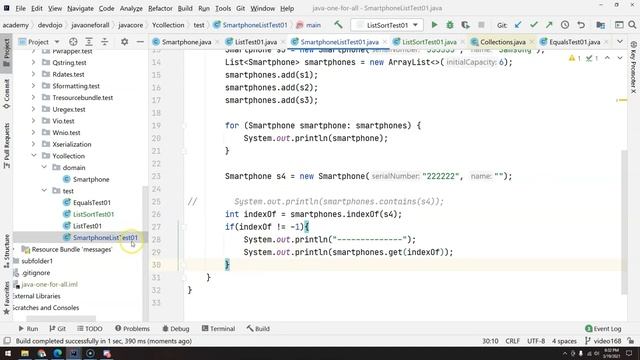Viewport: 640px width, 360px height.
Task: Click video168 git branch in status bar
Action: tap(603, 341)
